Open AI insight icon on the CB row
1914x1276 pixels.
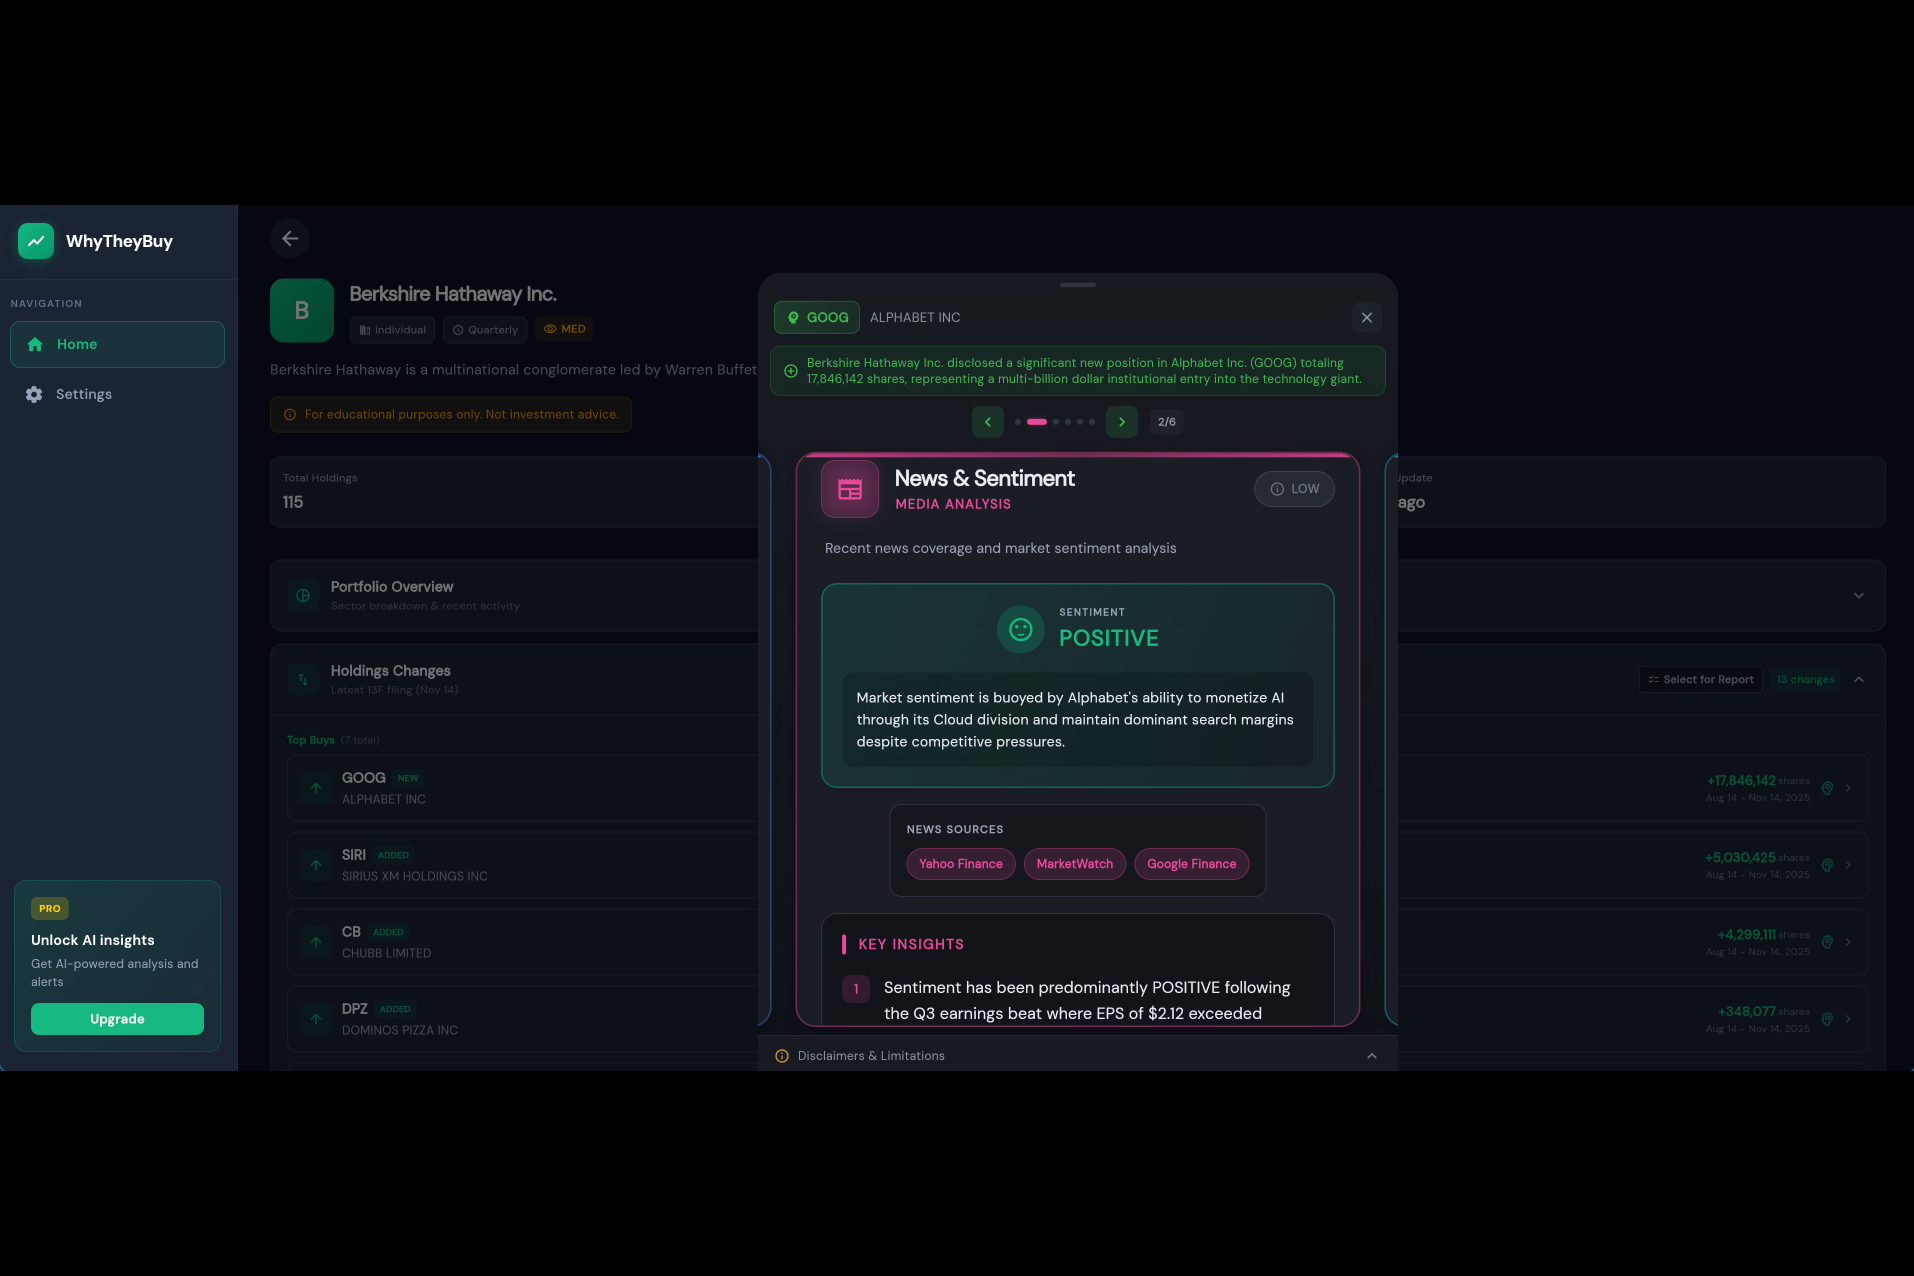(1827, 942)
